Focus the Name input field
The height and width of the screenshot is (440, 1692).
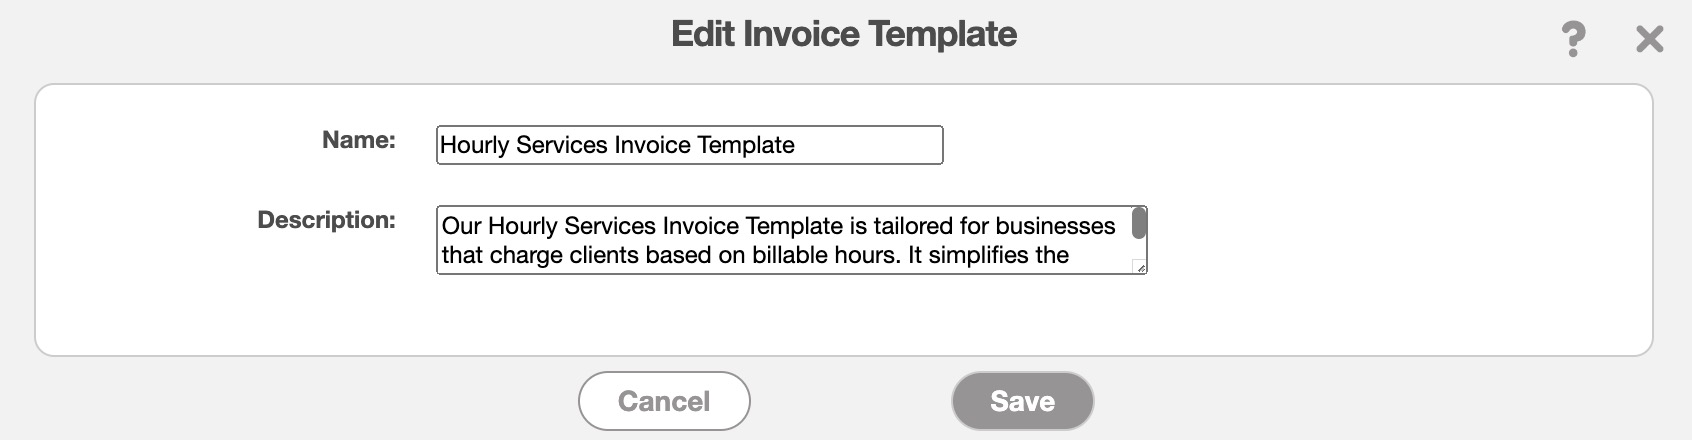(689, 145)
